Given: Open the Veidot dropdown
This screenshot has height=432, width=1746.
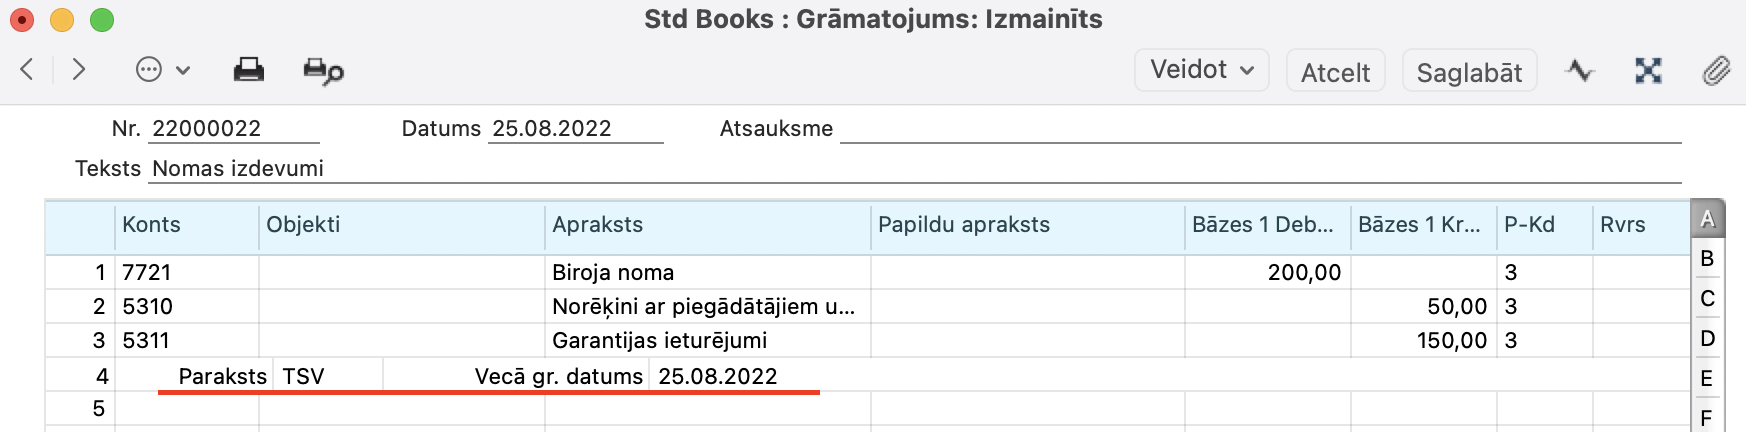Looking at the screenshot, I should [1201, 70].
